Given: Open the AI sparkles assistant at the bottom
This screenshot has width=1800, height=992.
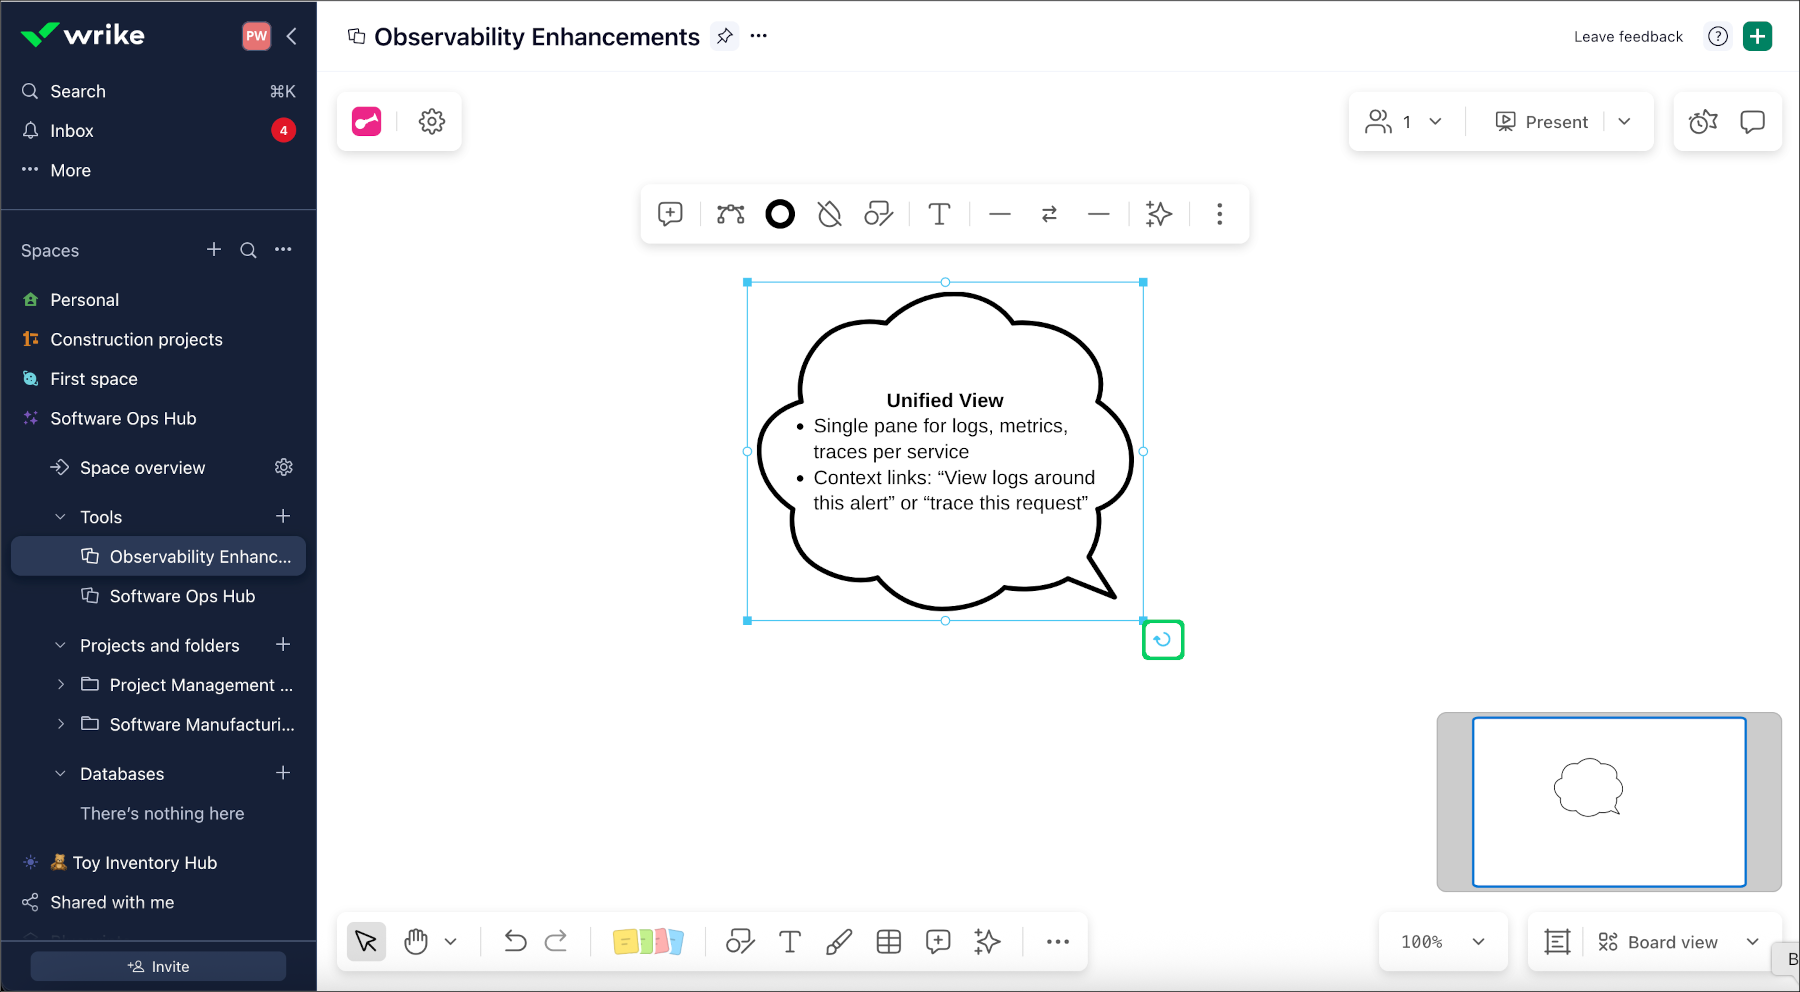Looking at the screenshot, I should tap(987, 941).
